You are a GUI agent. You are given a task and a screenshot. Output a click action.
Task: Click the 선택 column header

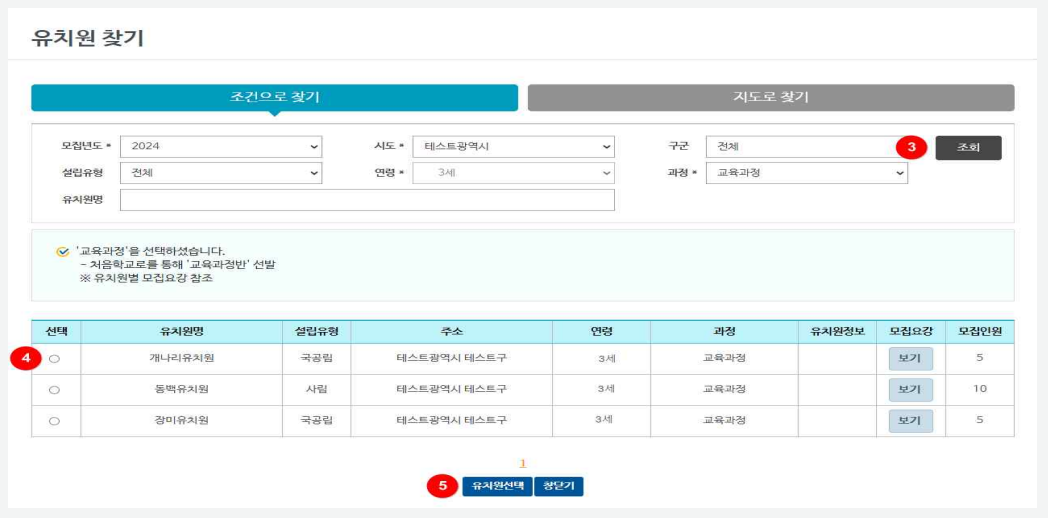(56, 332)
